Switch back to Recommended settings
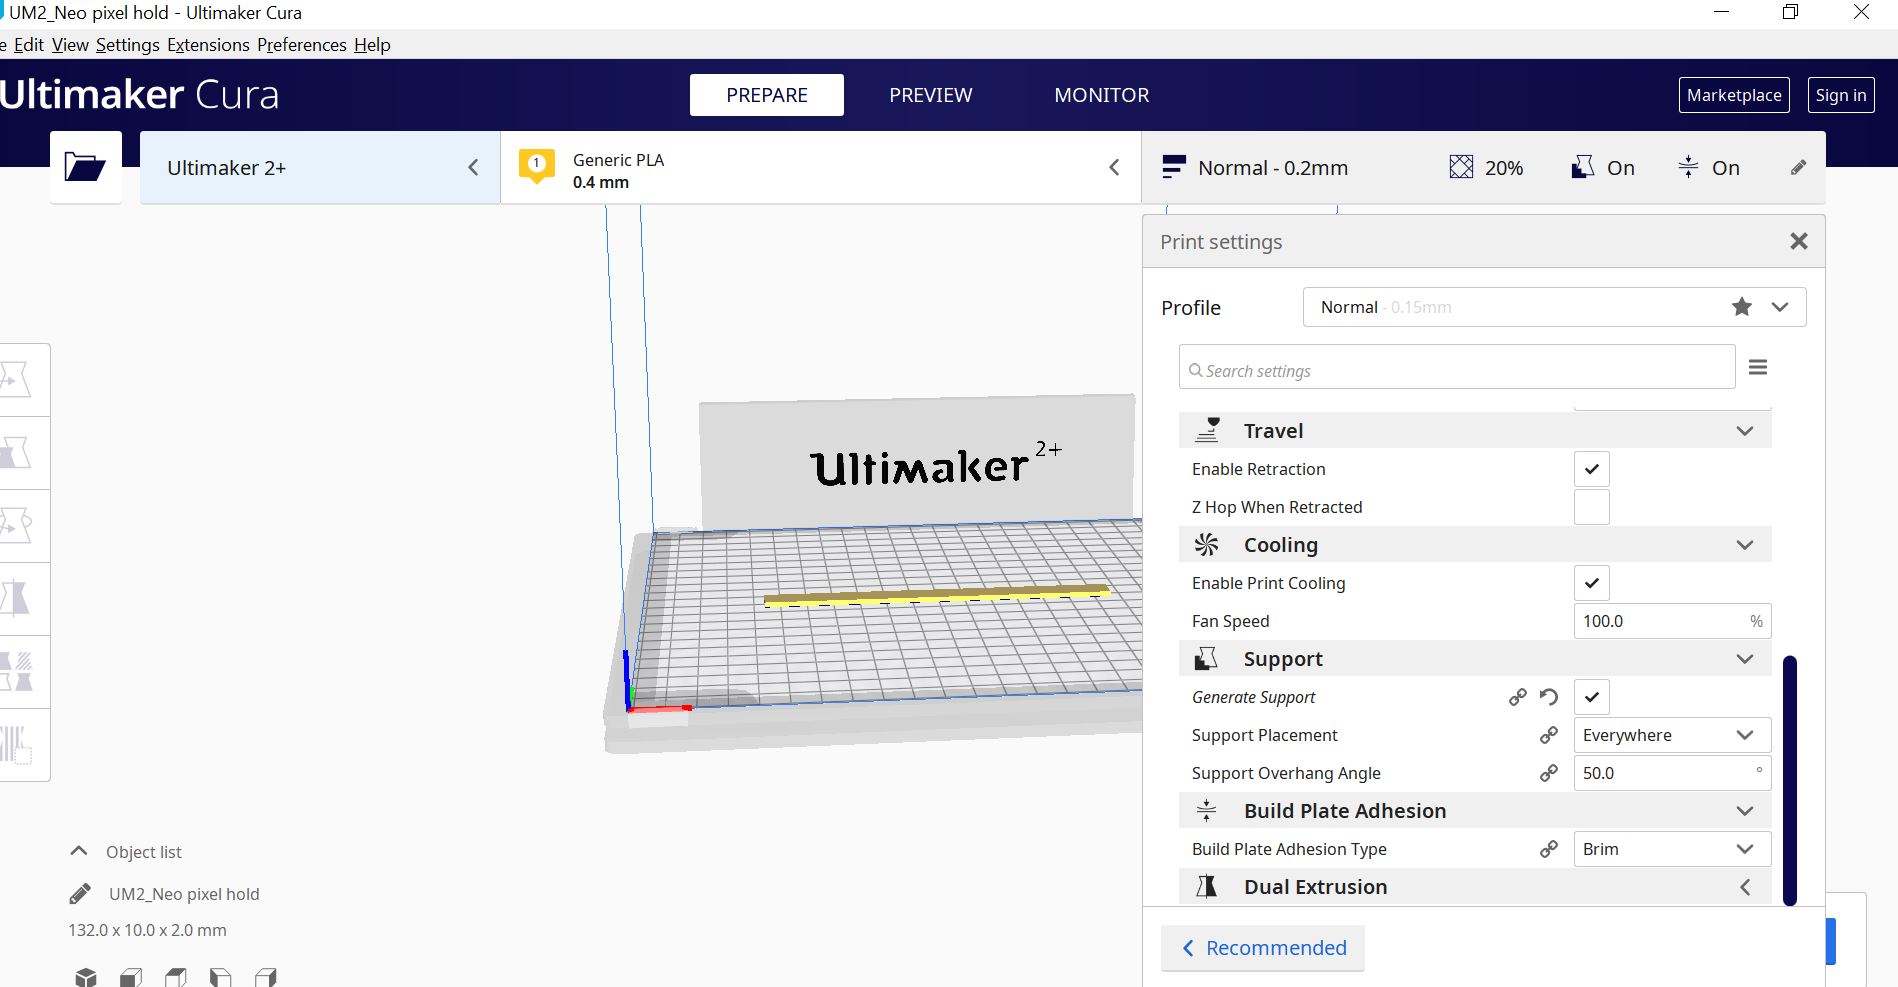Screen dimensions: 1898x987 [1263, 948]
